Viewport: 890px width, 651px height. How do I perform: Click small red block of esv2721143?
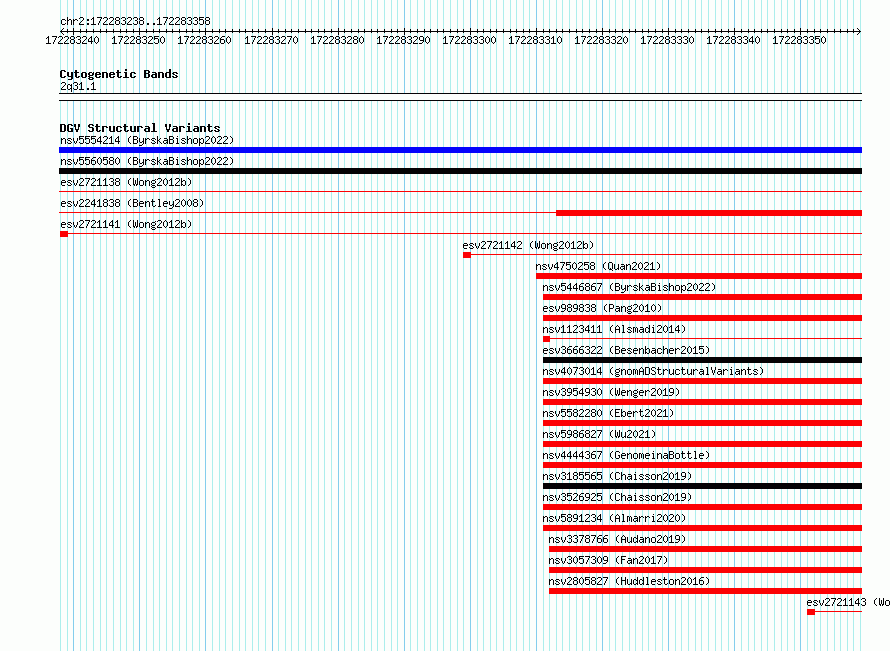[811, 612]
